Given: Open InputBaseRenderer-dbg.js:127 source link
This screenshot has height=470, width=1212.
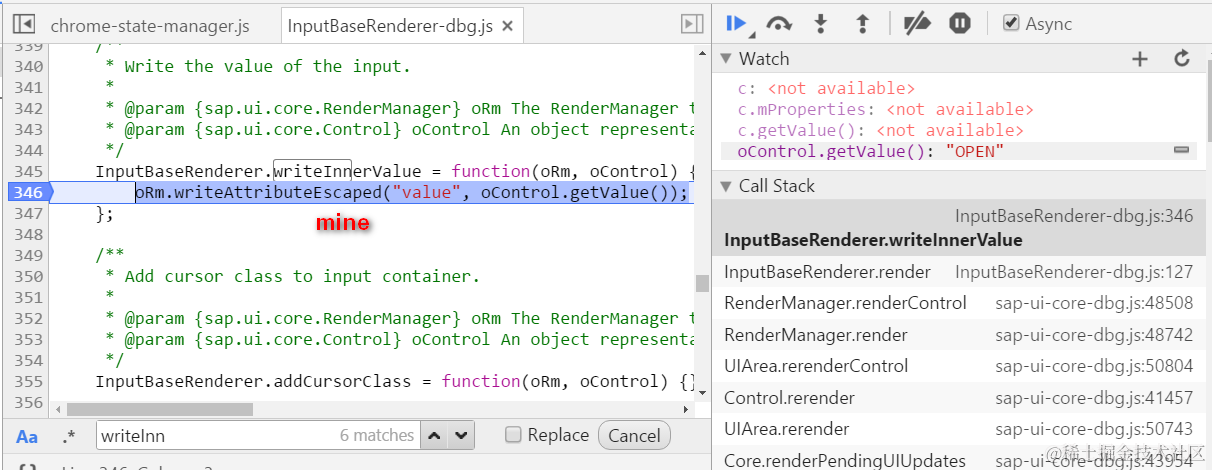Looking at the screenshot, I should [1074, 272].
